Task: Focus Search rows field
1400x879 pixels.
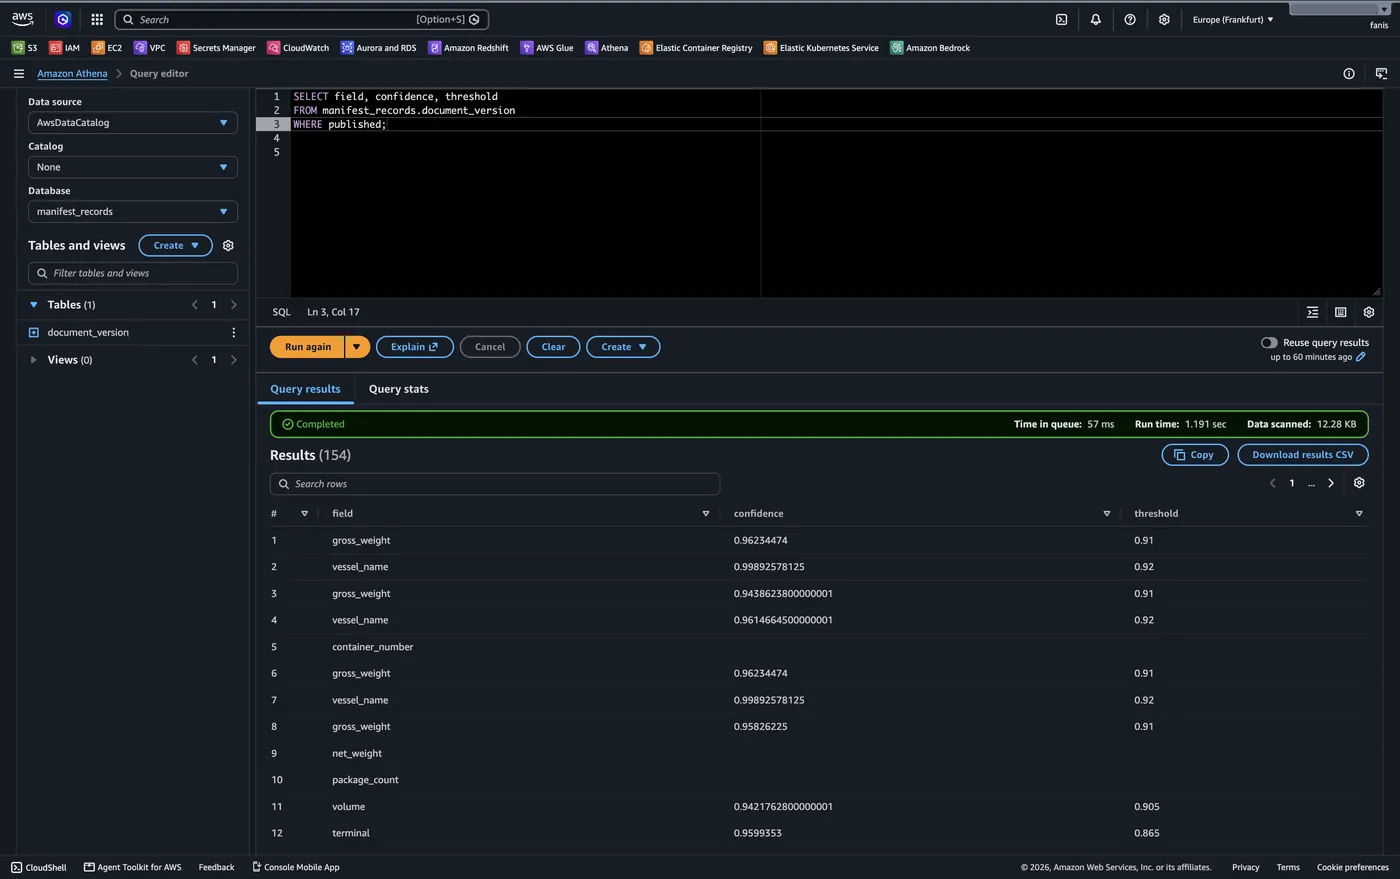Action: 494,484
